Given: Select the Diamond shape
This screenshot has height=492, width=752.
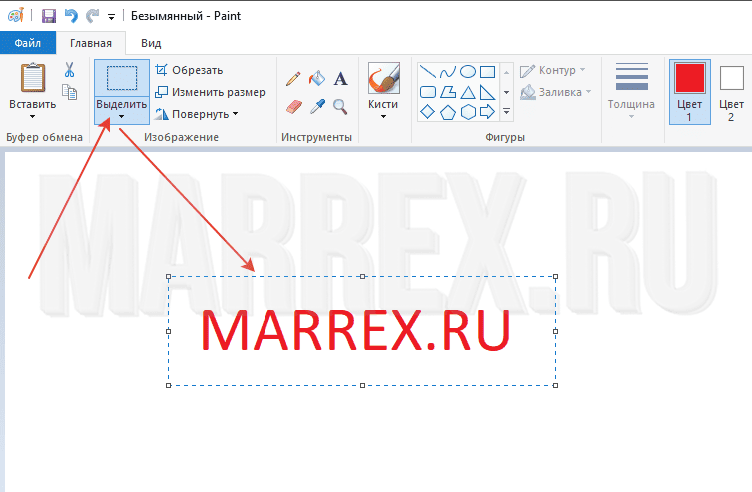Looking at the screenshot, I should pyautogui.click(x=427, y=112).
